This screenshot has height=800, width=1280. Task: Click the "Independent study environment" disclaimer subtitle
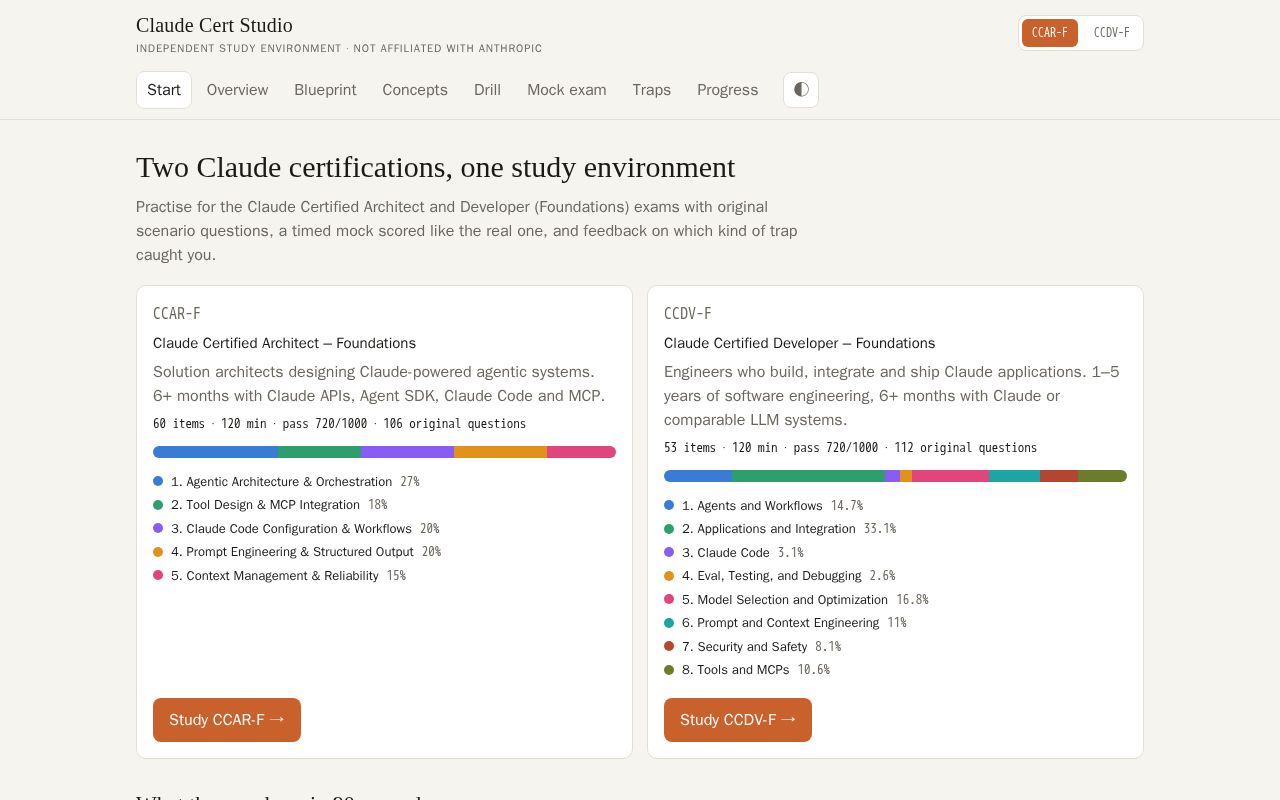coord(339,48)
